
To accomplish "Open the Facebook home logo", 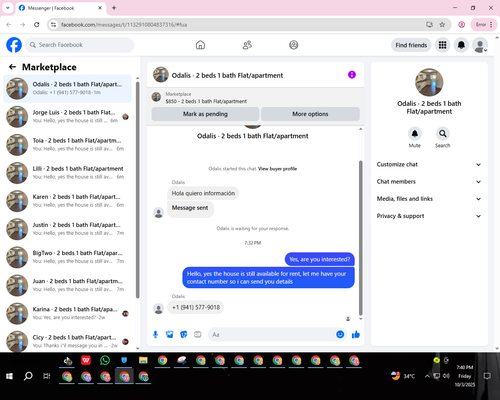I will click(x=14, y=45).
